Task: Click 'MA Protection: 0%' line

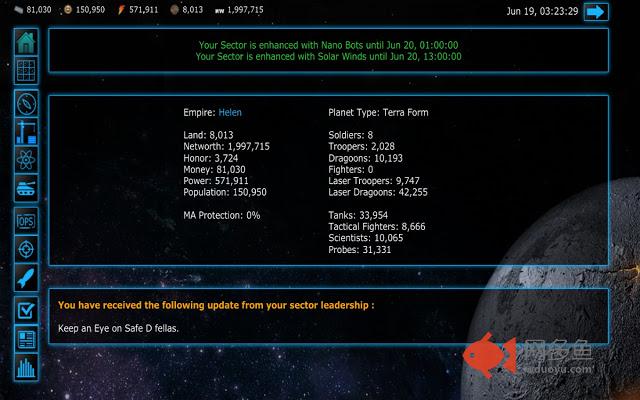Action: click(x=222, y=215)
